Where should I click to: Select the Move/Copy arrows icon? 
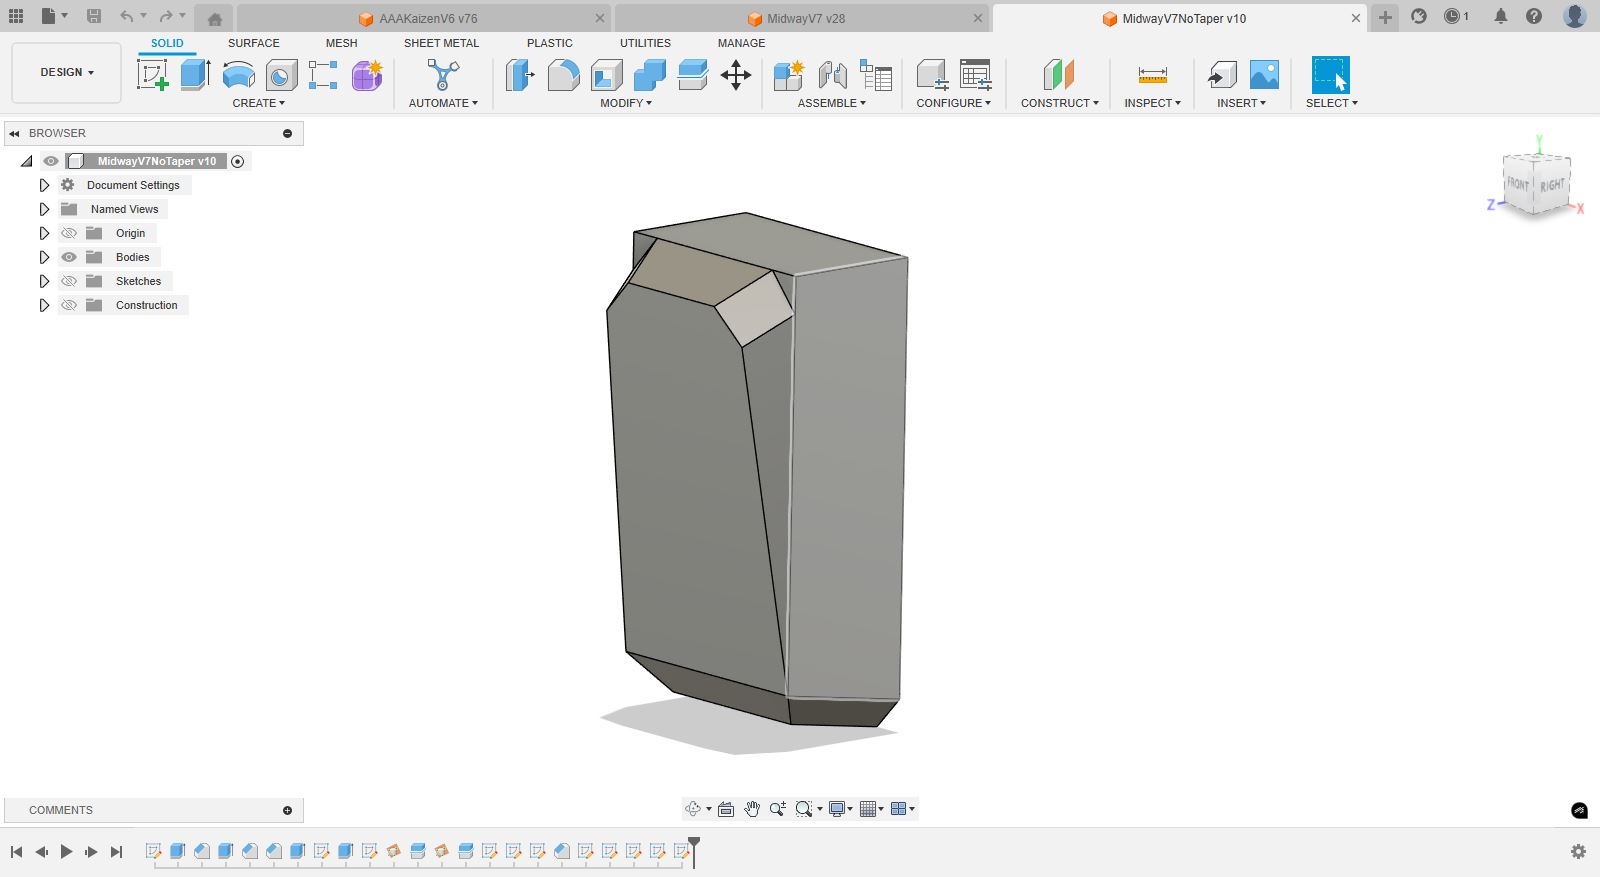tap(735, 75)
